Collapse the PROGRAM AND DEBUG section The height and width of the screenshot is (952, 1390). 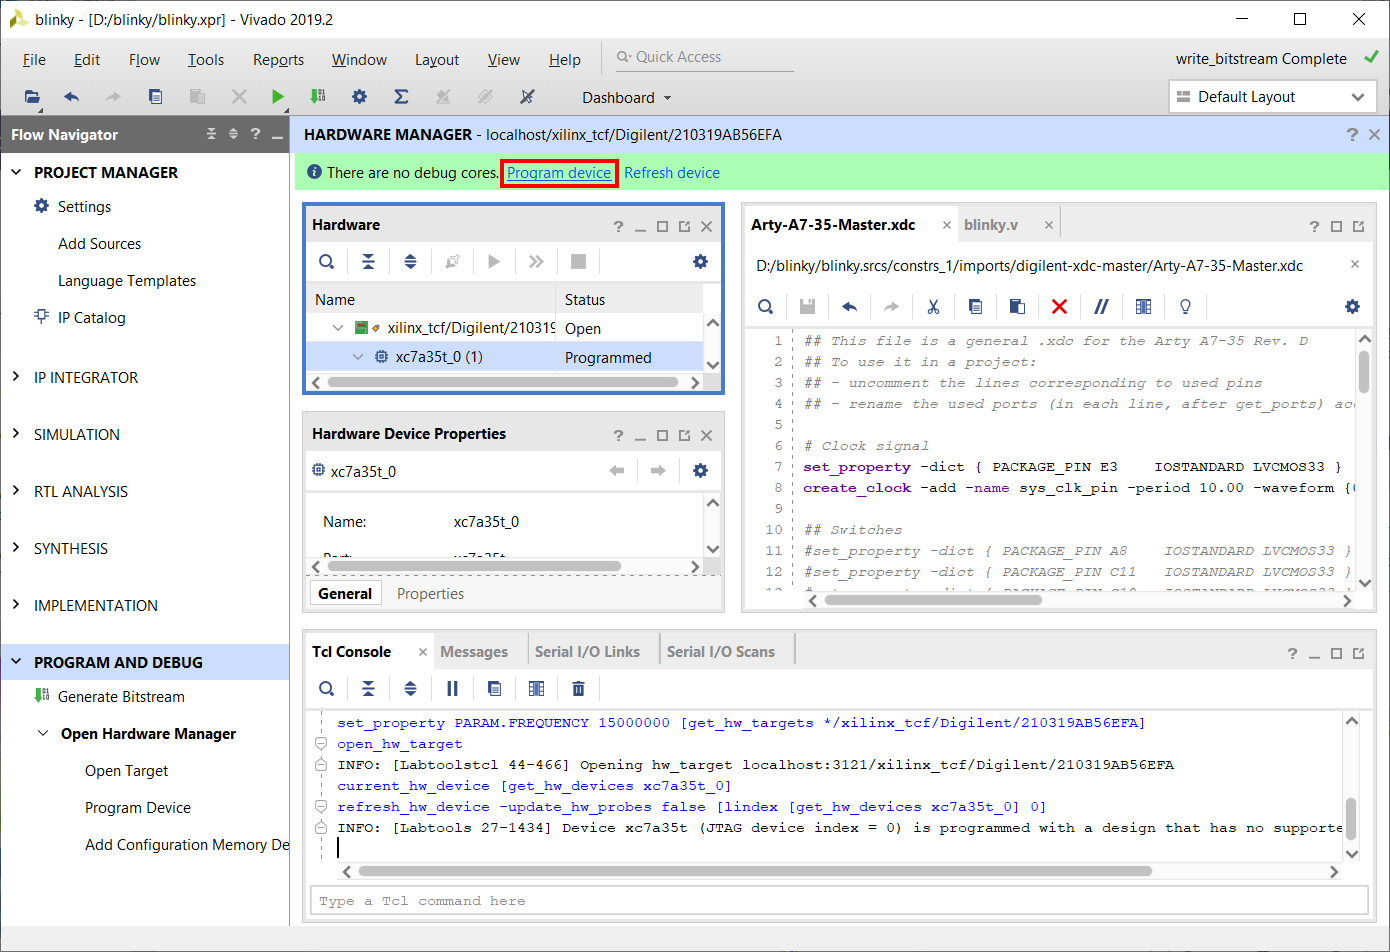pos(16,662)
